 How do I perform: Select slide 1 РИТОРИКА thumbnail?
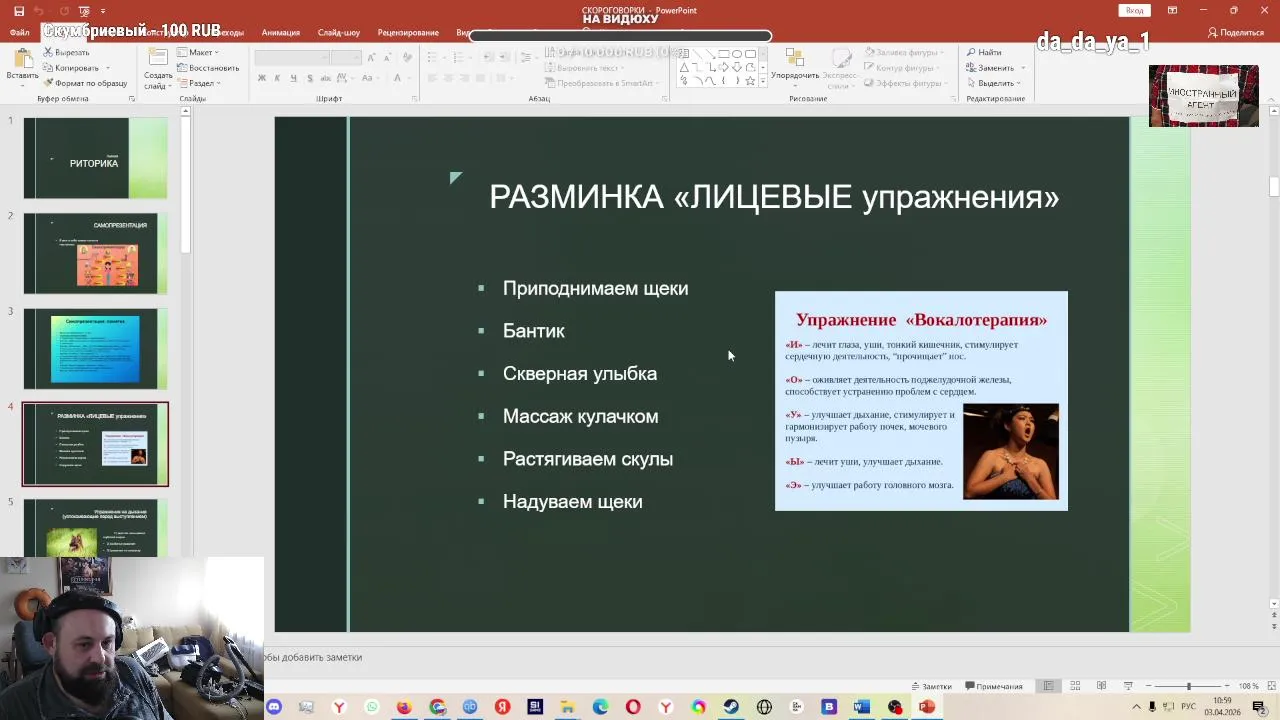coord(95,158)
